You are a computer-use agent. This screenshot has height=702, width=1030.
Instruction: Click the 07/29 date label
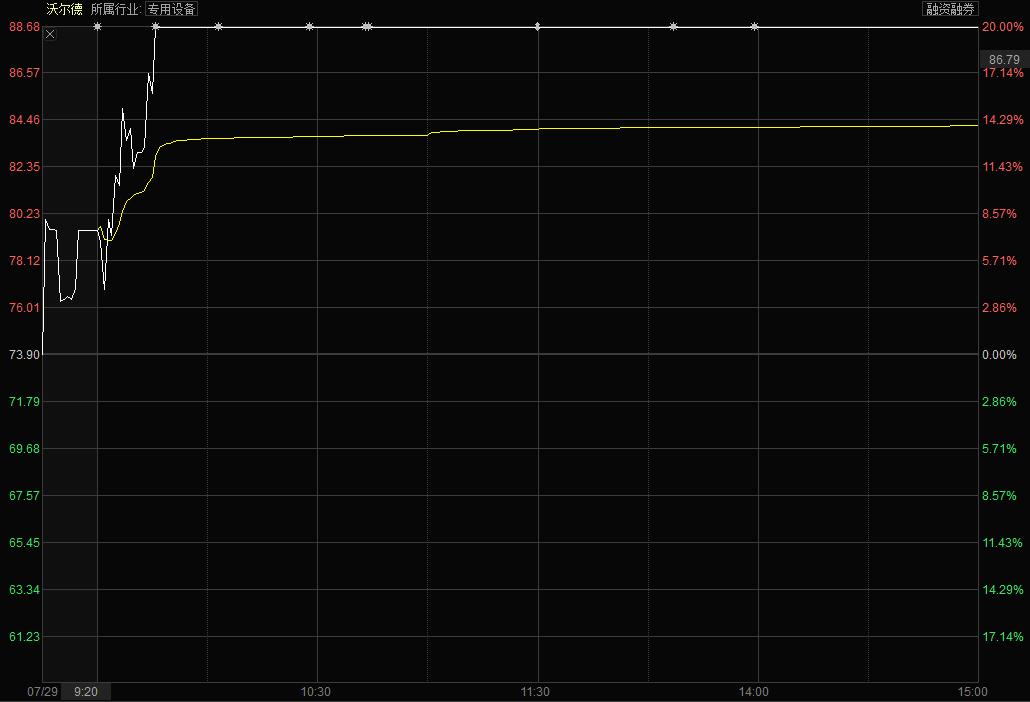[43, 691]
